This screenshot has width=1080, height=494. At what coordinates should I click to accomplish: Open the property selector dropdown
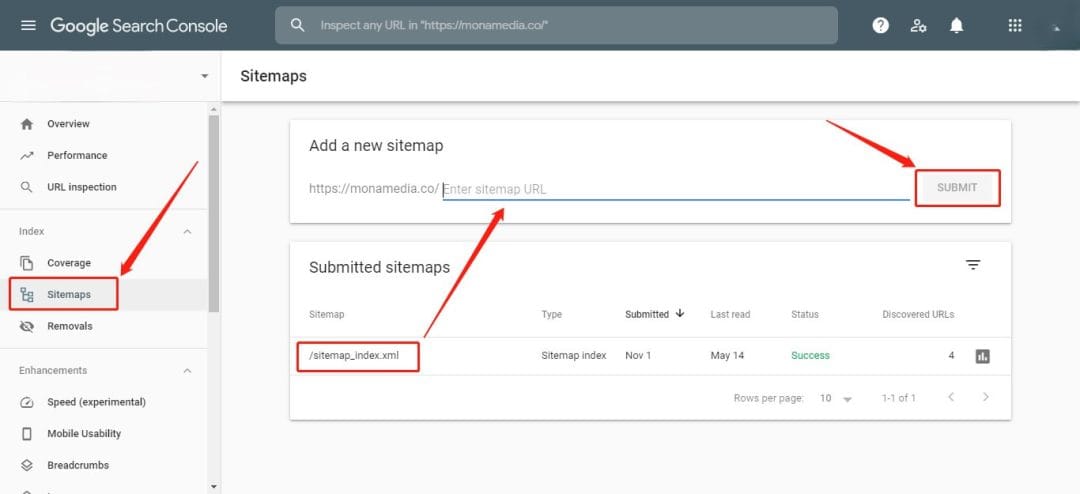click(204, 76)
